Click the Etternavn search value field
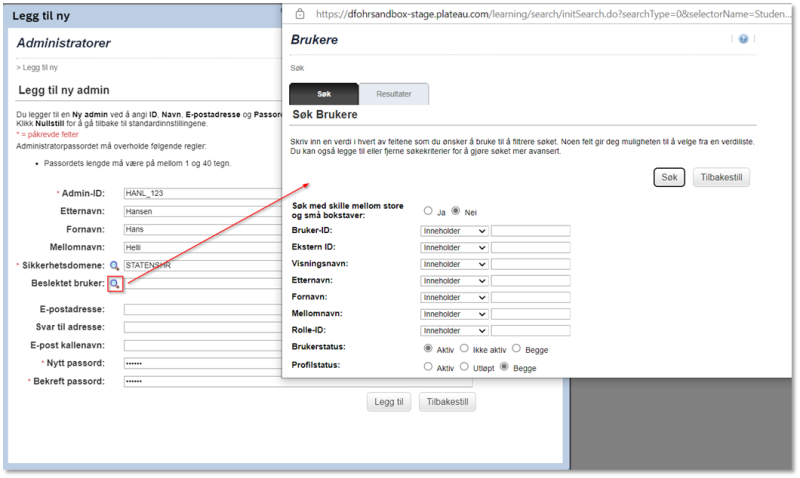The width and height of the screenshot is (800, 478). 531,281
